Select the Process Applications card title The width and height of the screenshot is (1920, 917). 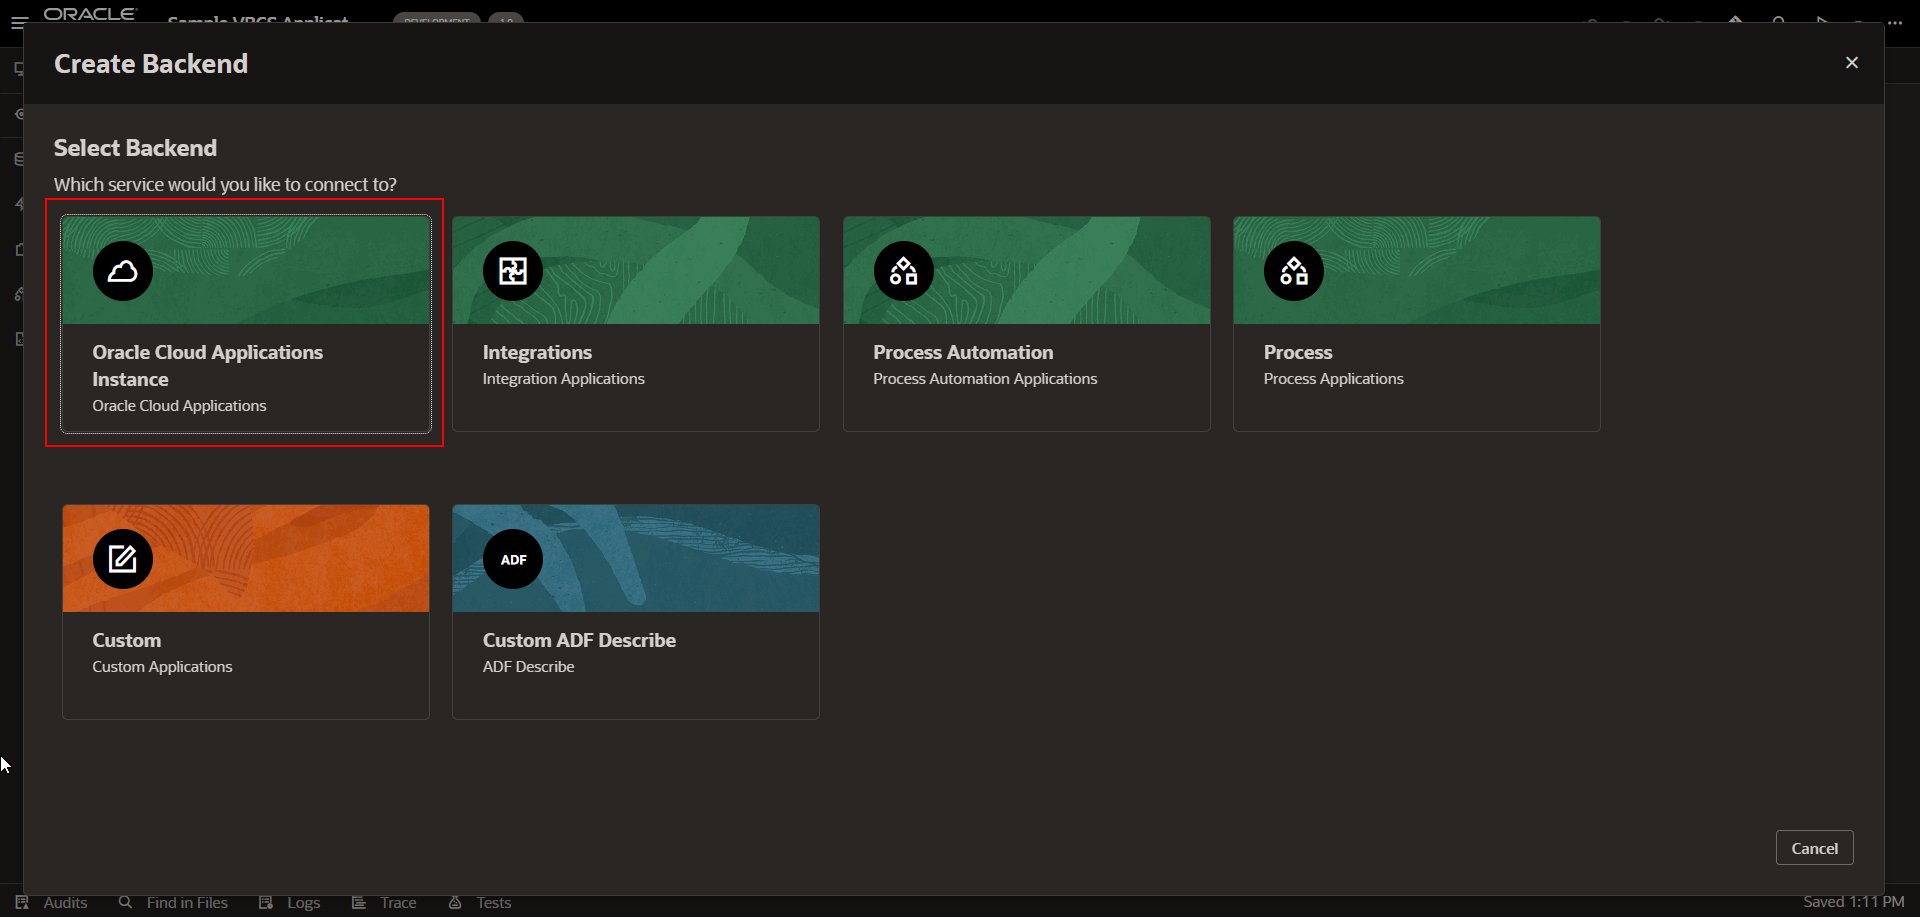tap(1297, 352)
